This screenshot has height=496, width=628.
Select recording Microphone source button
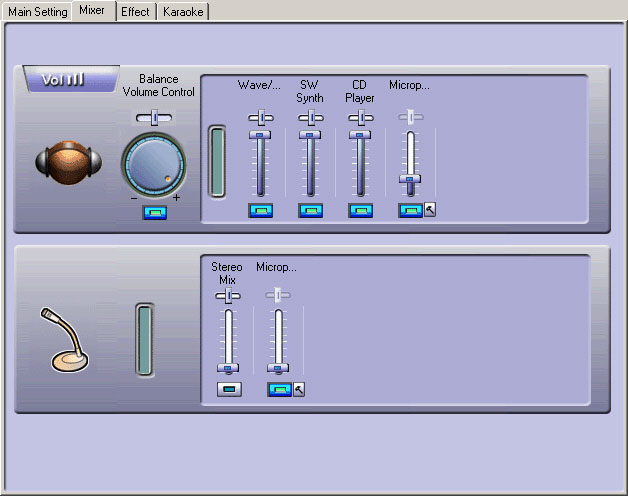coord(279,389)
